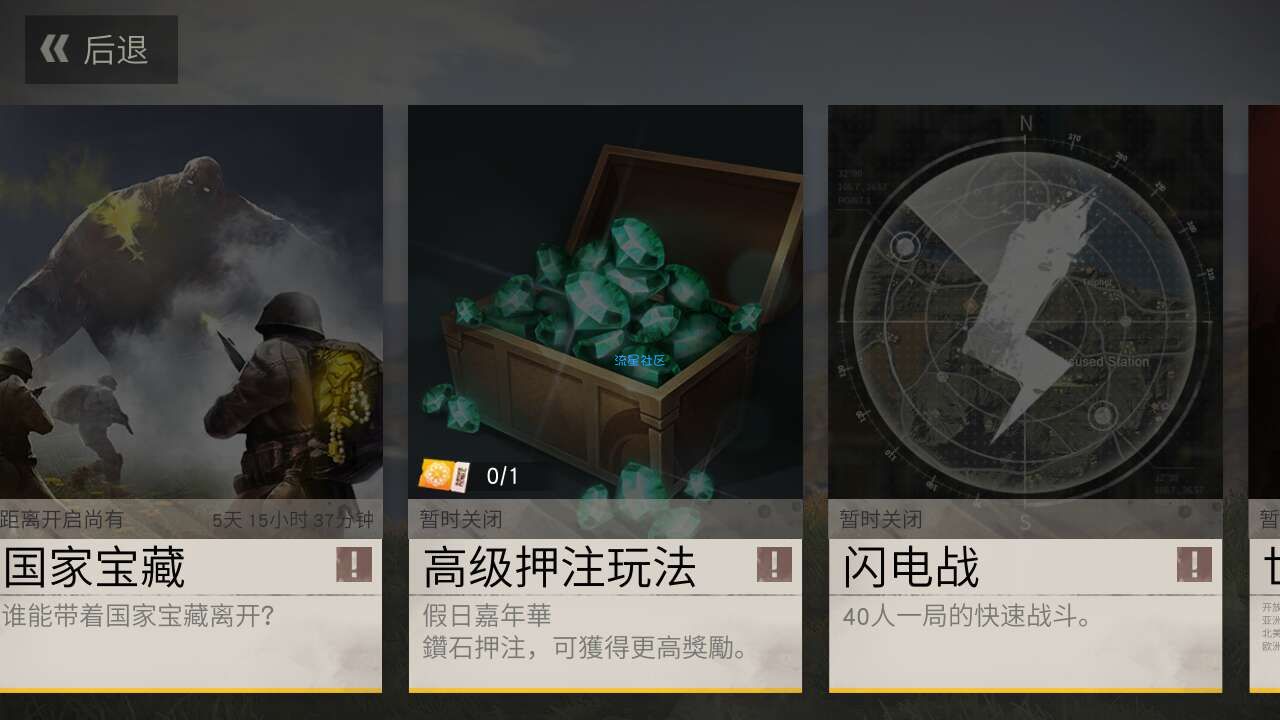Click the orange ticket icon next to 0/1

444,476
